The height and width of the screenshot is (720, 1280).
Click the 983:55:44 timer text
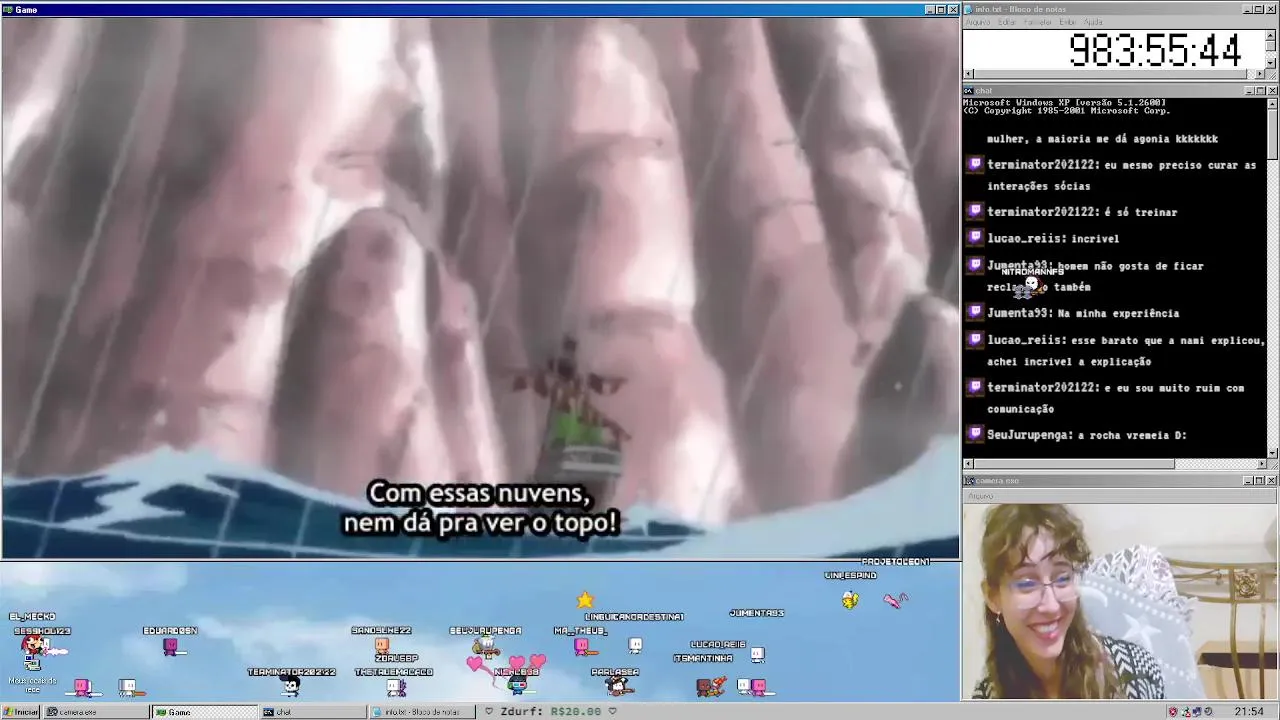tap(1155, 50)
